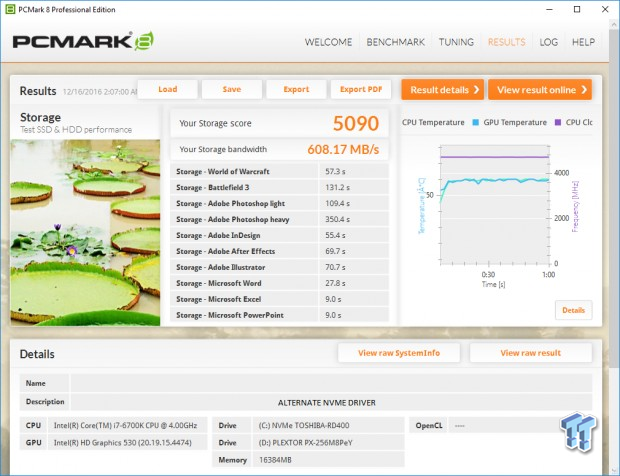Select the Storage - Adobe Photoshop light row

(x=280, y=203)
